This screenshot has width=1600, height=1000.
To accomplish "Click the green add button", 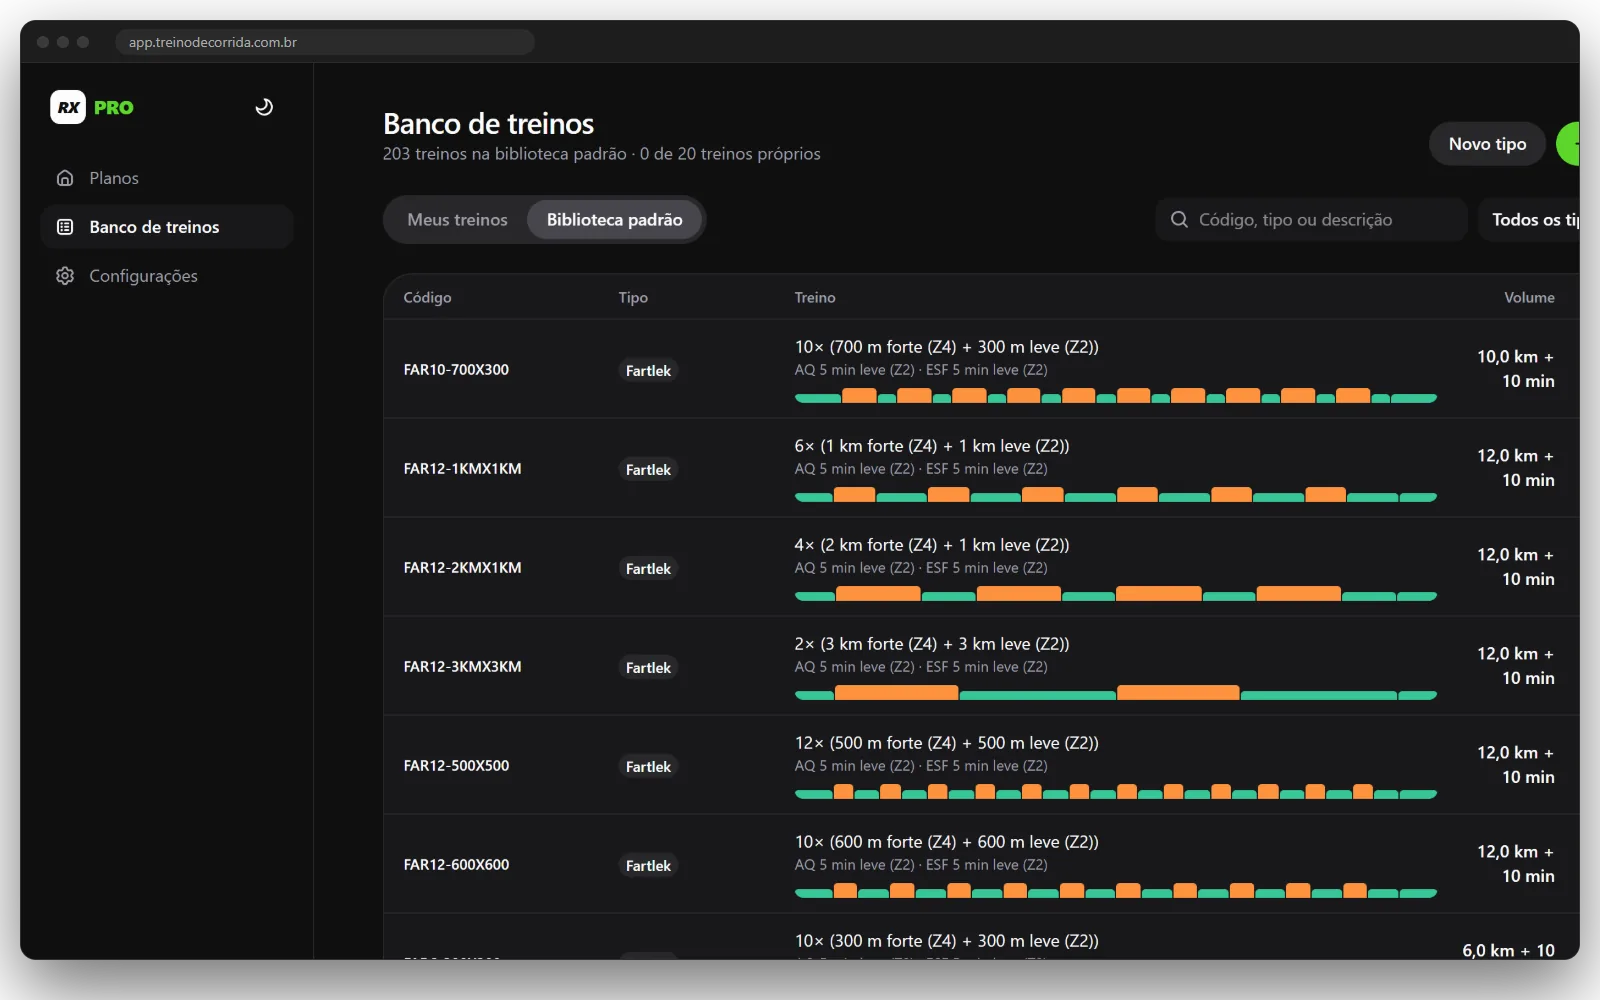I will click(x=1568, y=144).
